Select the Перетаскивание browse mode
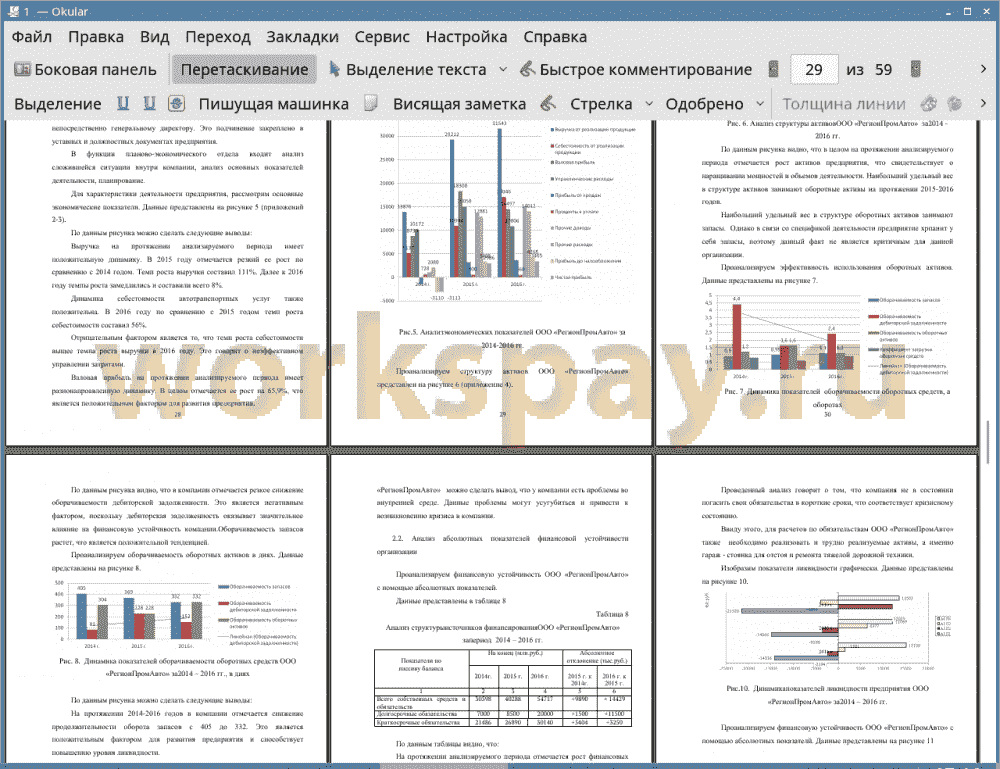 244,70
